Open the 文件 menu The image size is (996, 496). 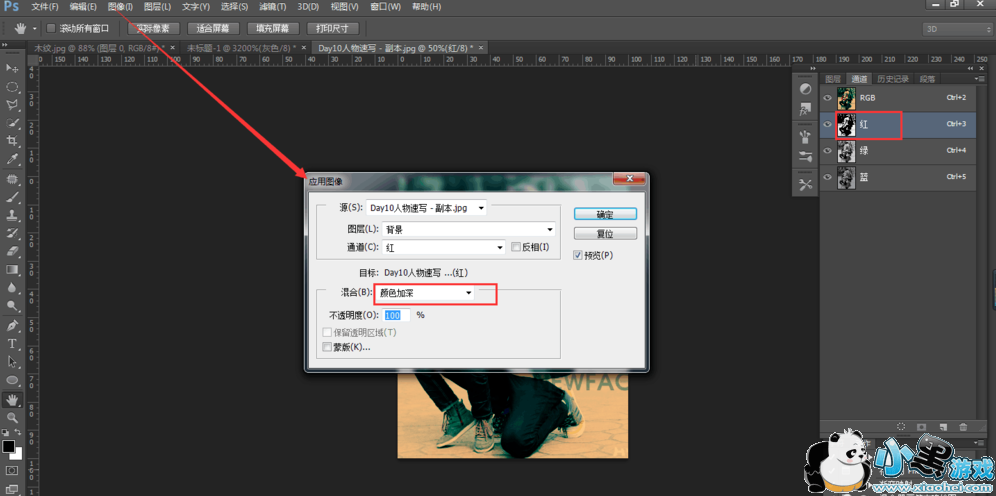coord(44,7)
